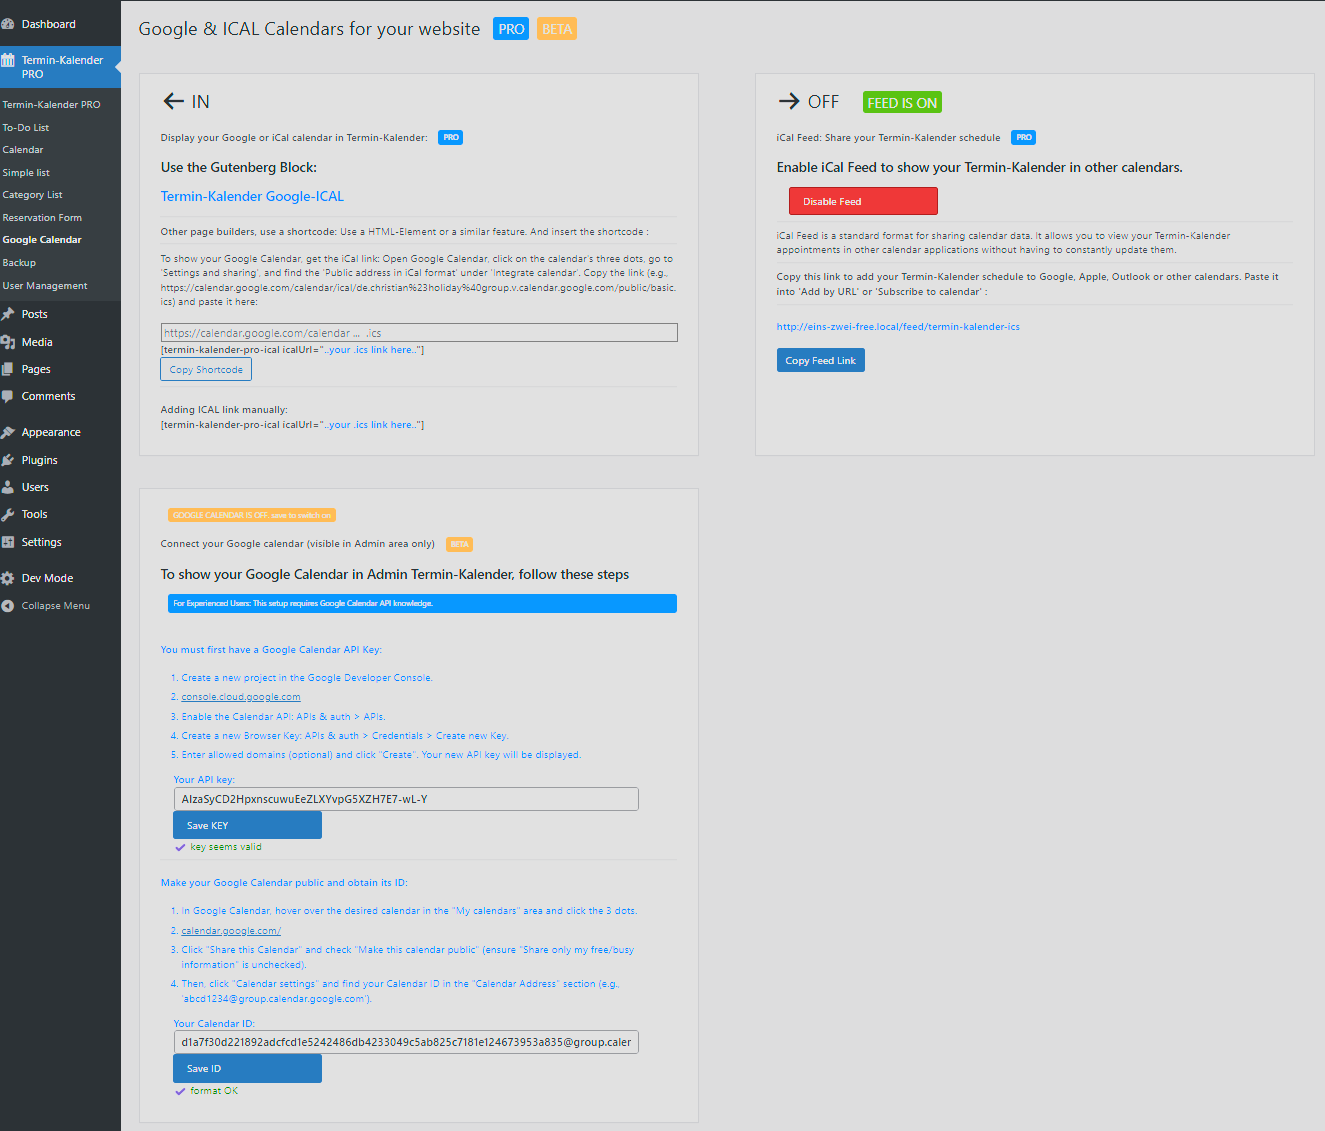This screenshot has height=1131, width=1325.
Task: Click the 'Adding ICAL link manually:' text
Action: coord(224,410)
